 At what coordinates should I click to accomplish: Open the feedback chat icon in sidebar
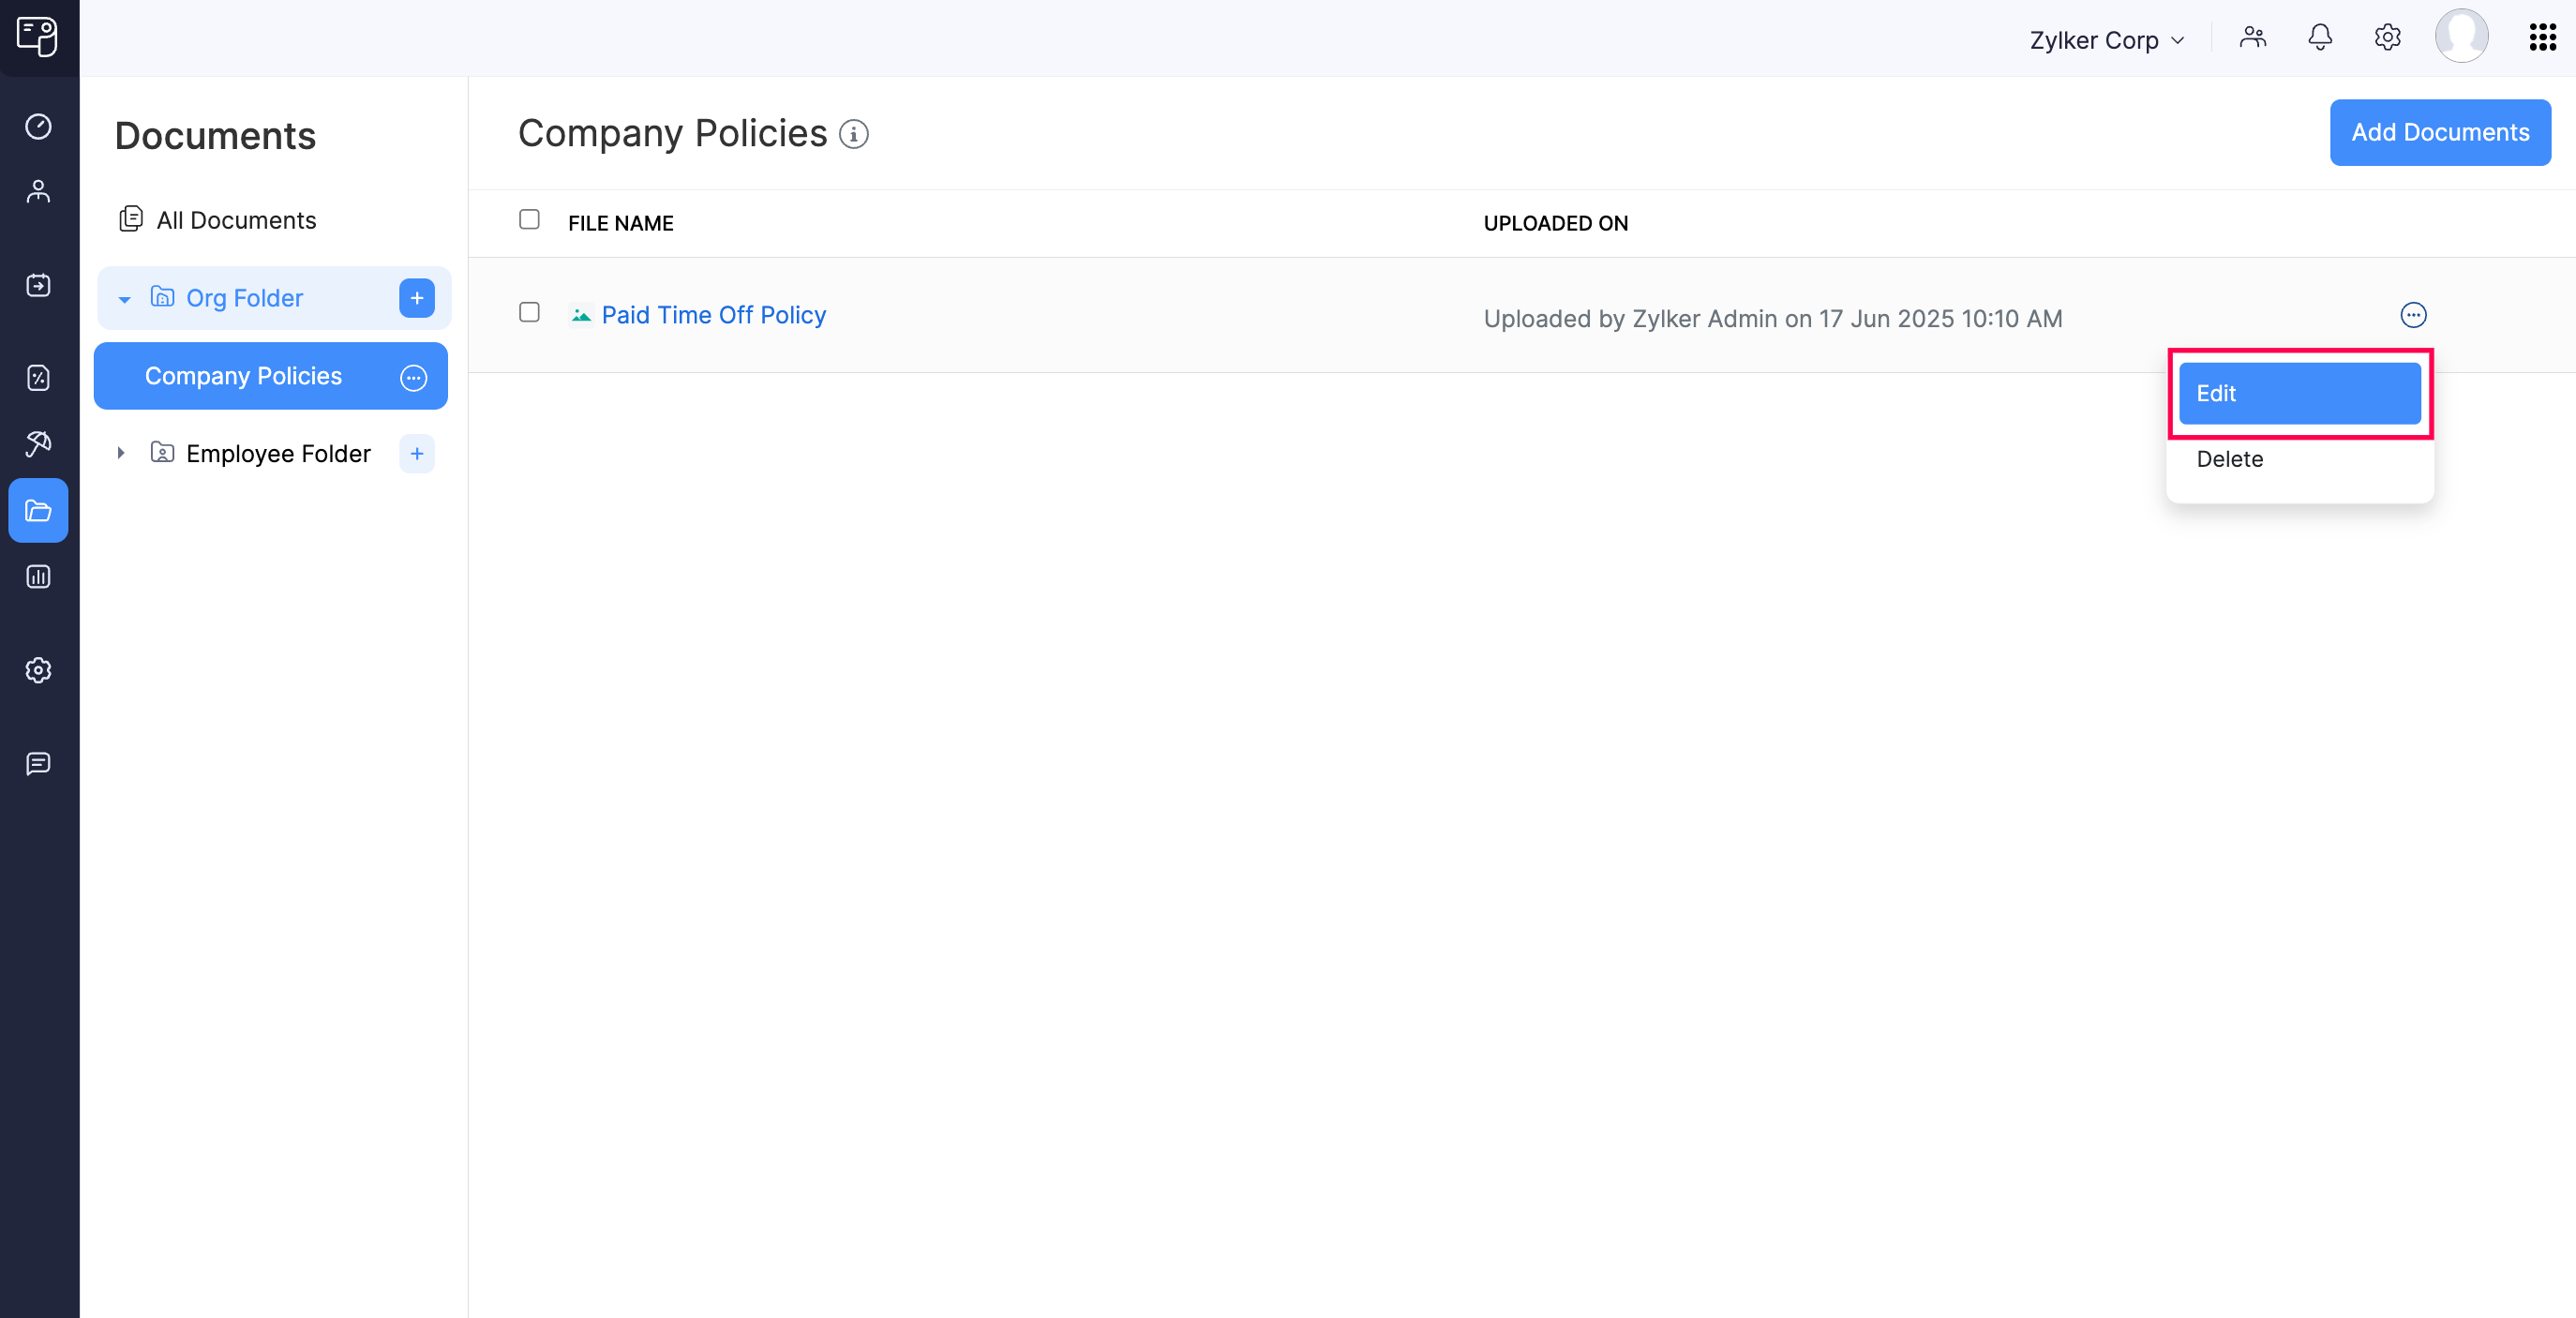[x=38, y=765]
